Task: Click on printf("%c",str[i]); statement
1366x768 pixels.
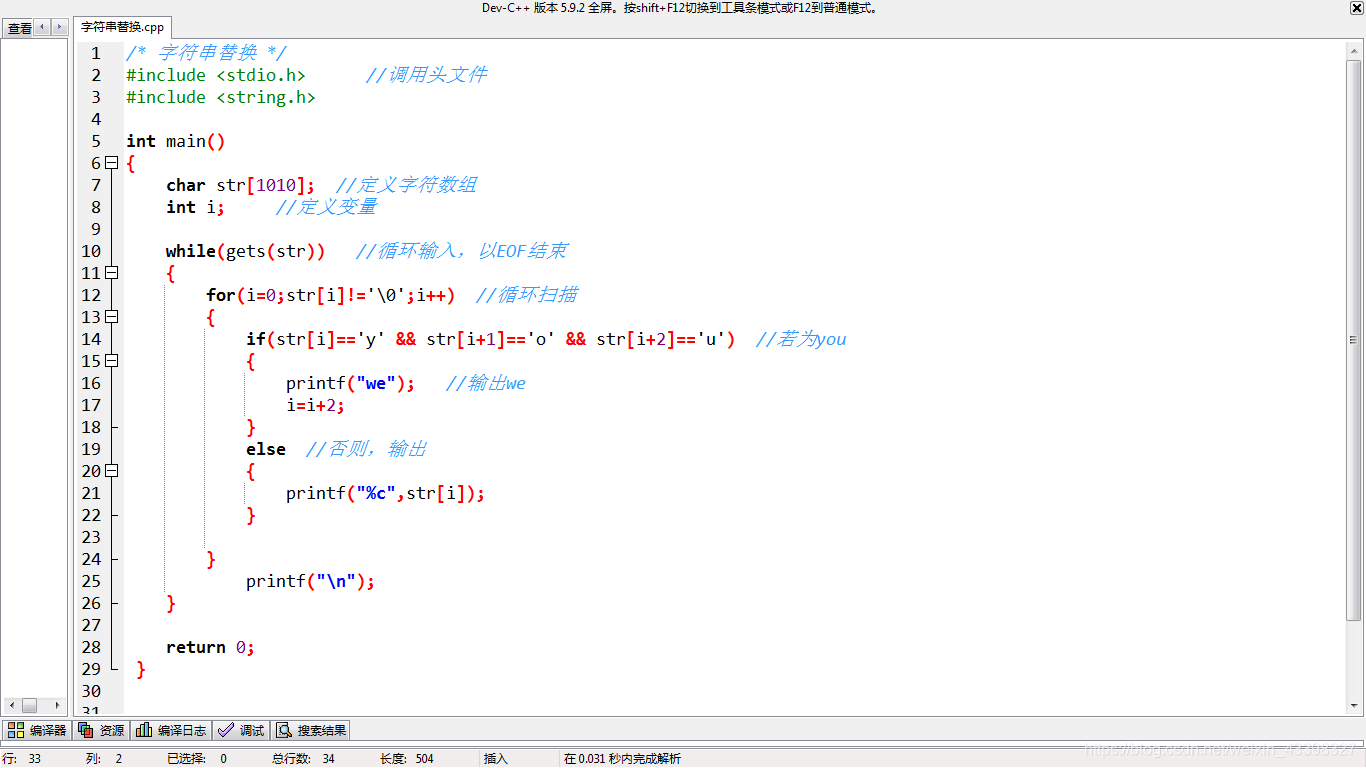Action: point(386,493)
